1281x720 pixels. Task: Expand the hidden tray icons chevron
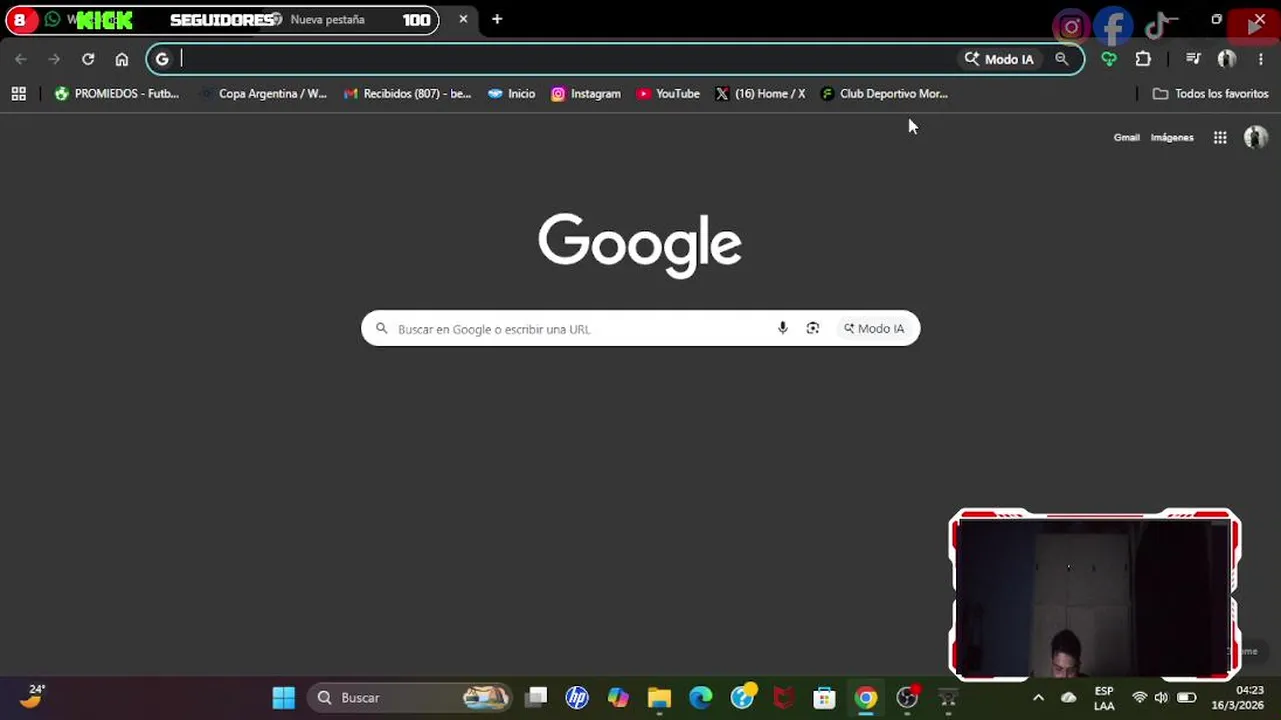tap(1038, 698)
